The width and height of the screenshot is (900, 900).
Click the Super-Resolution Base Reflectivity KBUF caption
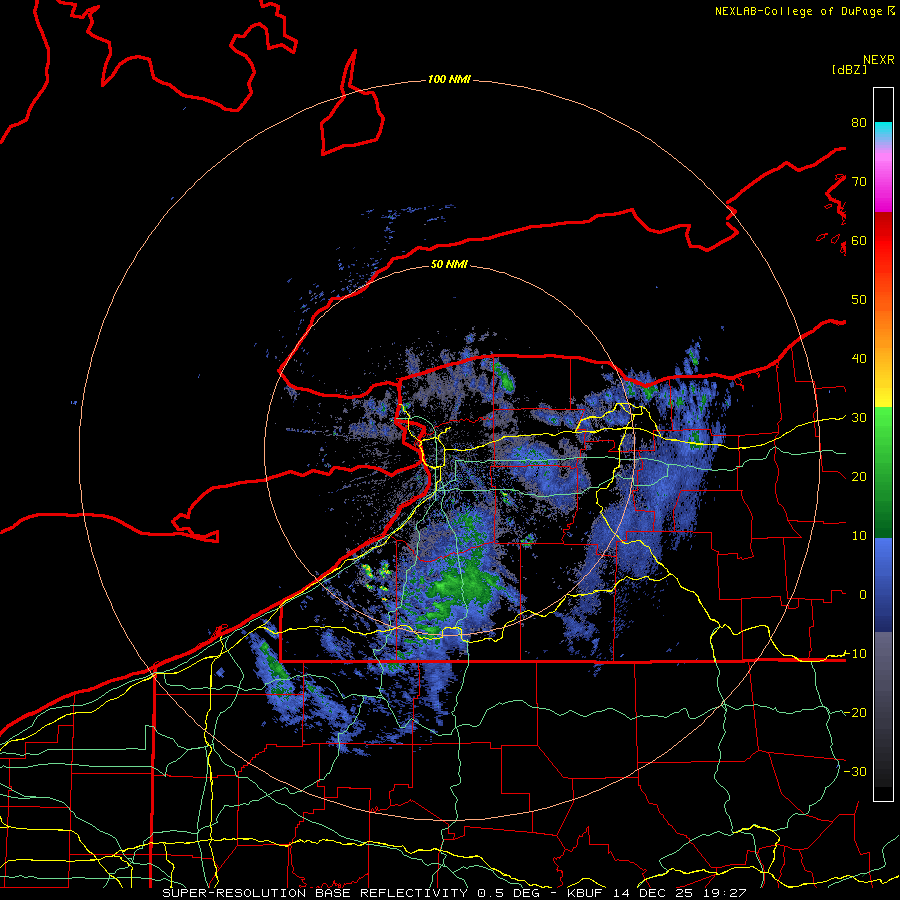454,893
